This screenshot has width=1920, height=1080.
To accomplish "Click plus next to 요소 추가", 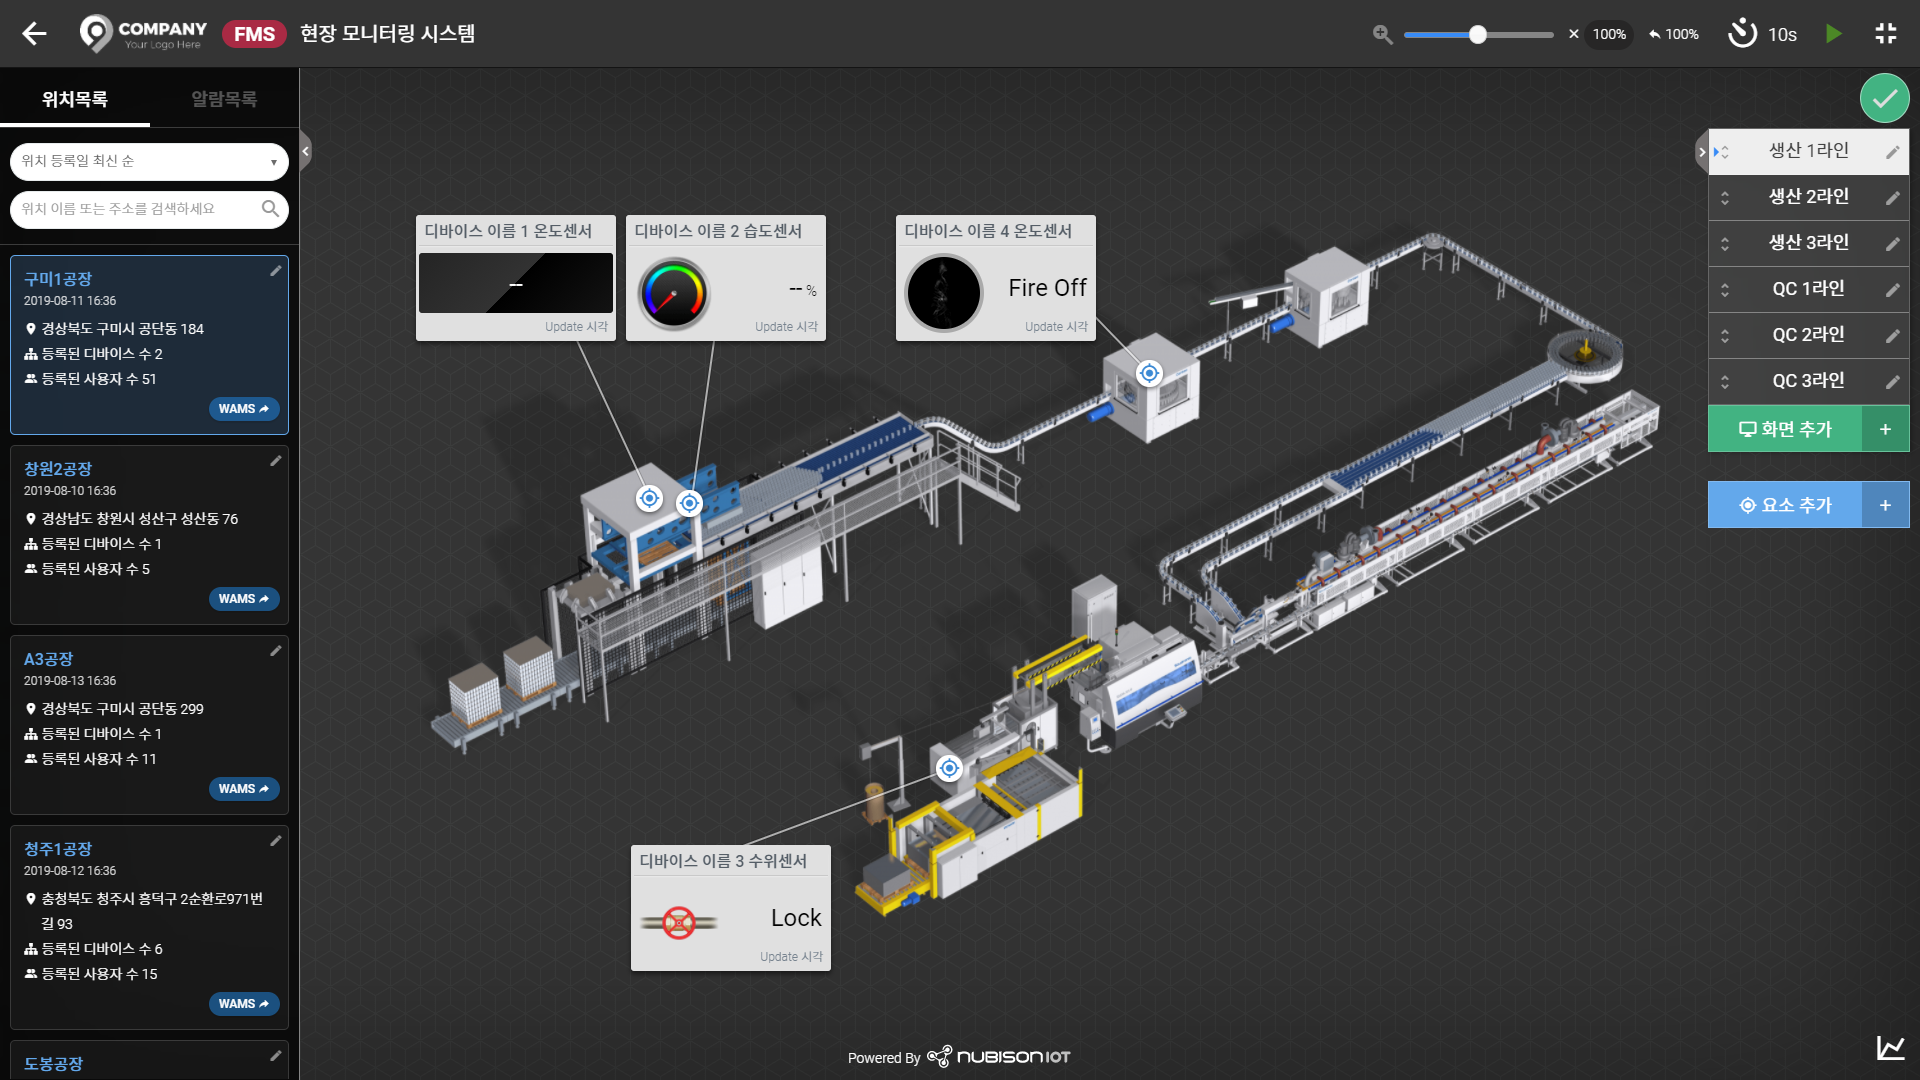I will tap(1885, 505).
